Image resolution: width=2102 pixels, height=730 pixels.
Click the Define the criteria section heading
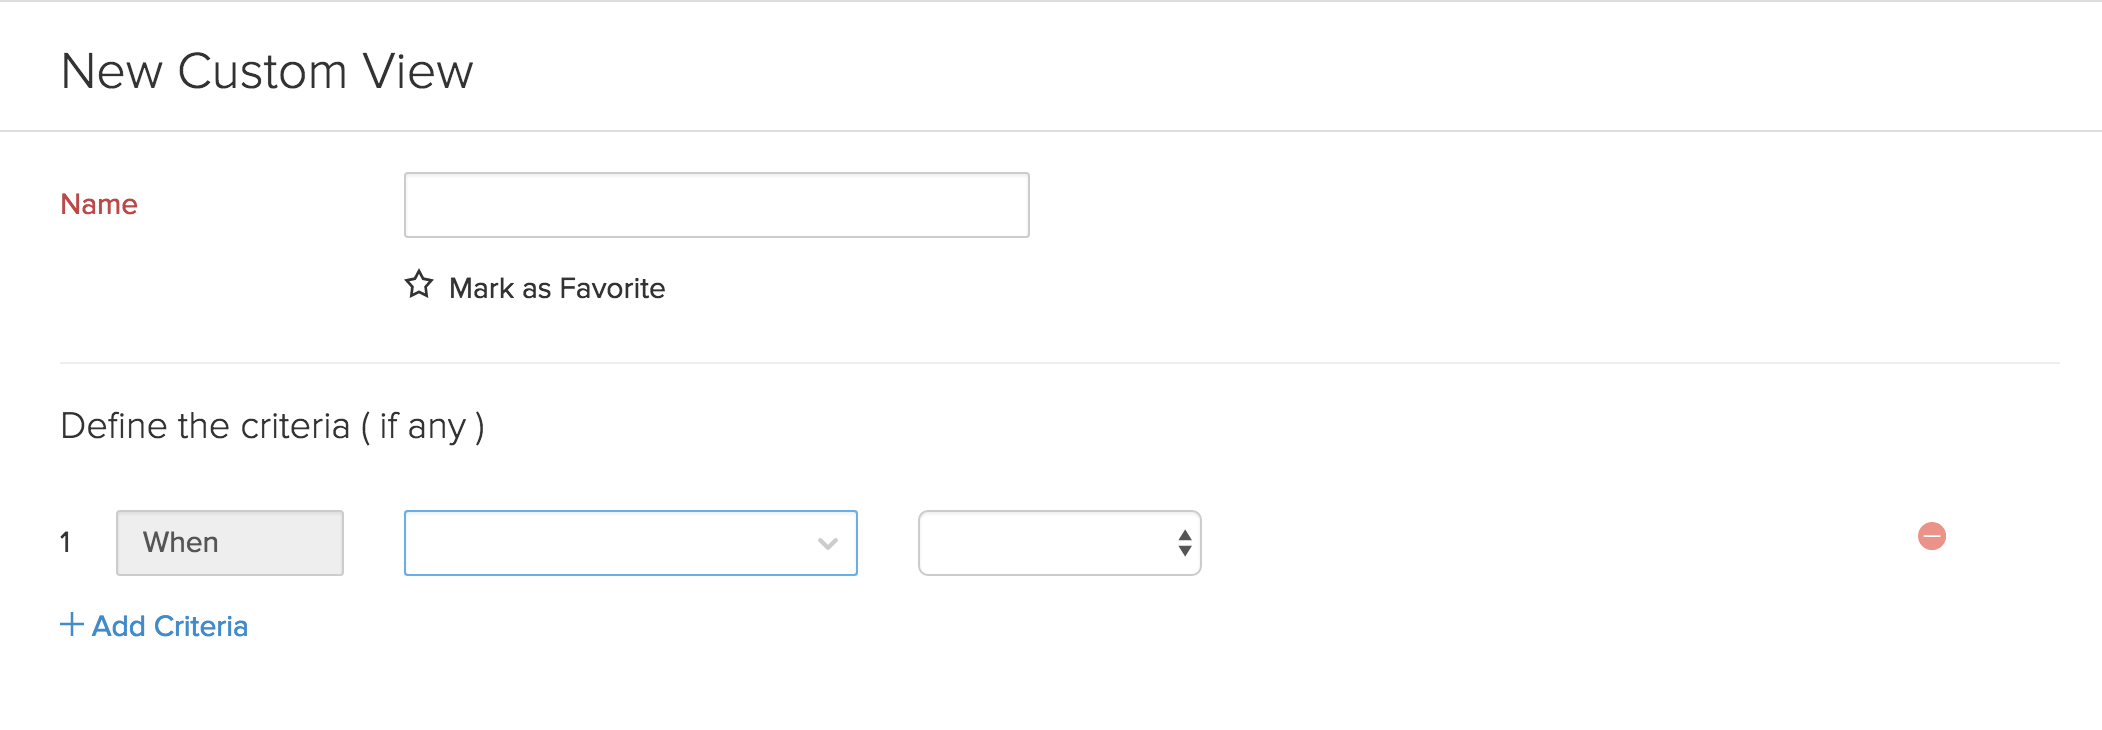pyautogui.click(x=272, y=425)
